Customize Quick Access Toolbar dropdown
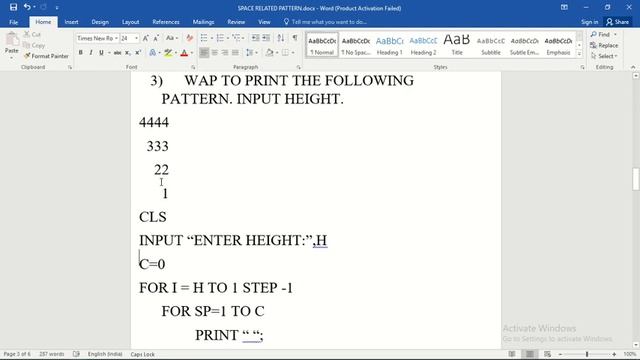640x360 pixels. pos(57,7)
